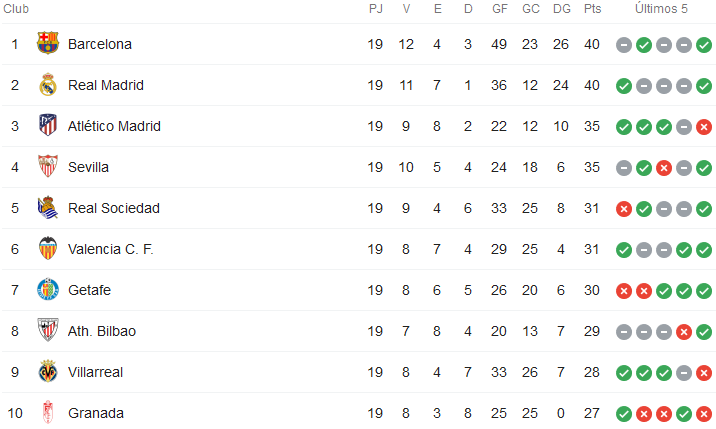Click Barcelona's most recent green win icon

coord(704,45)
